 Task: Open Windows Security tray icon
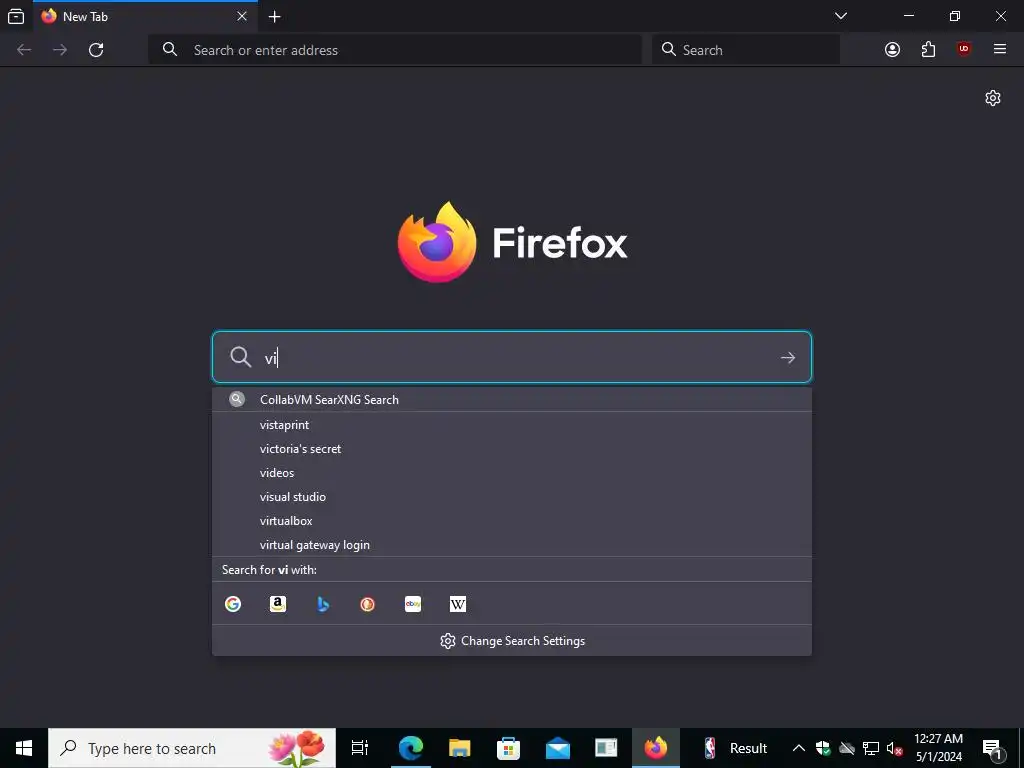(x=823, y=748)
